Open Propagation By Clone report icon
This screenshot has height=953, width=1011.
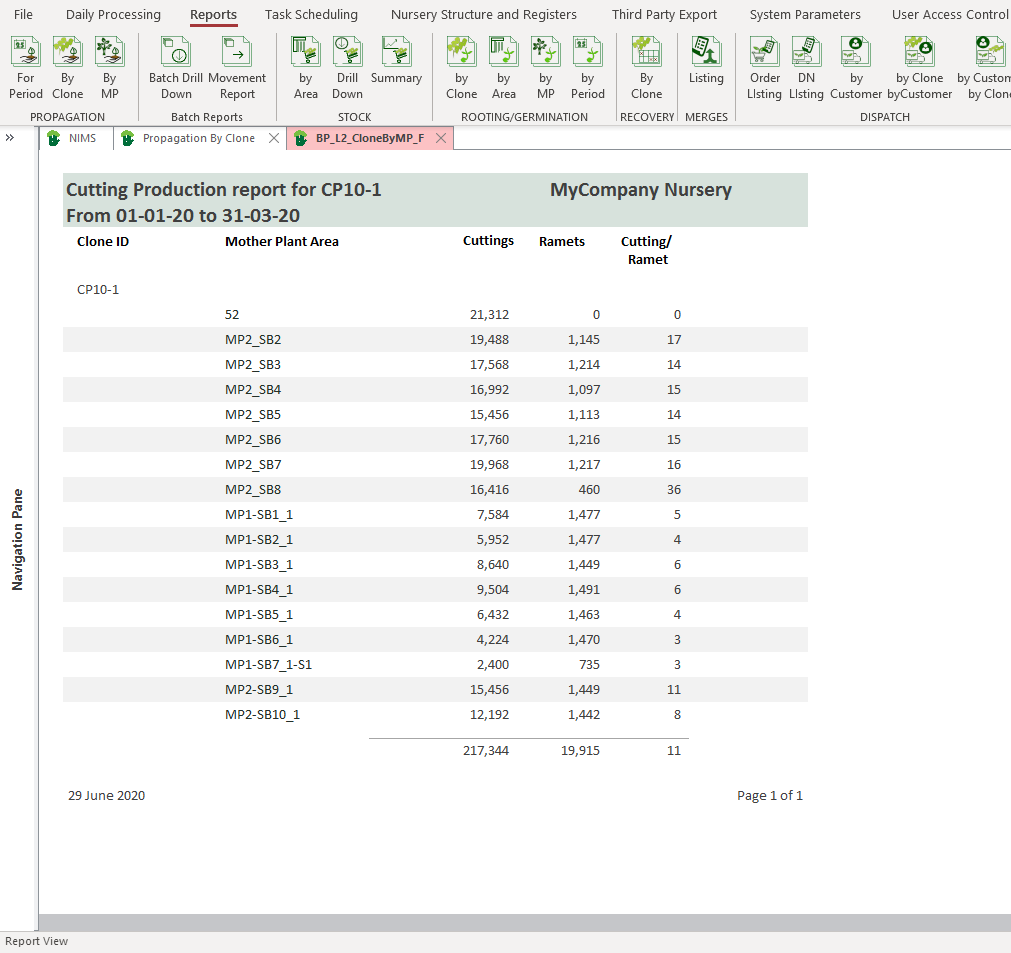67,67
